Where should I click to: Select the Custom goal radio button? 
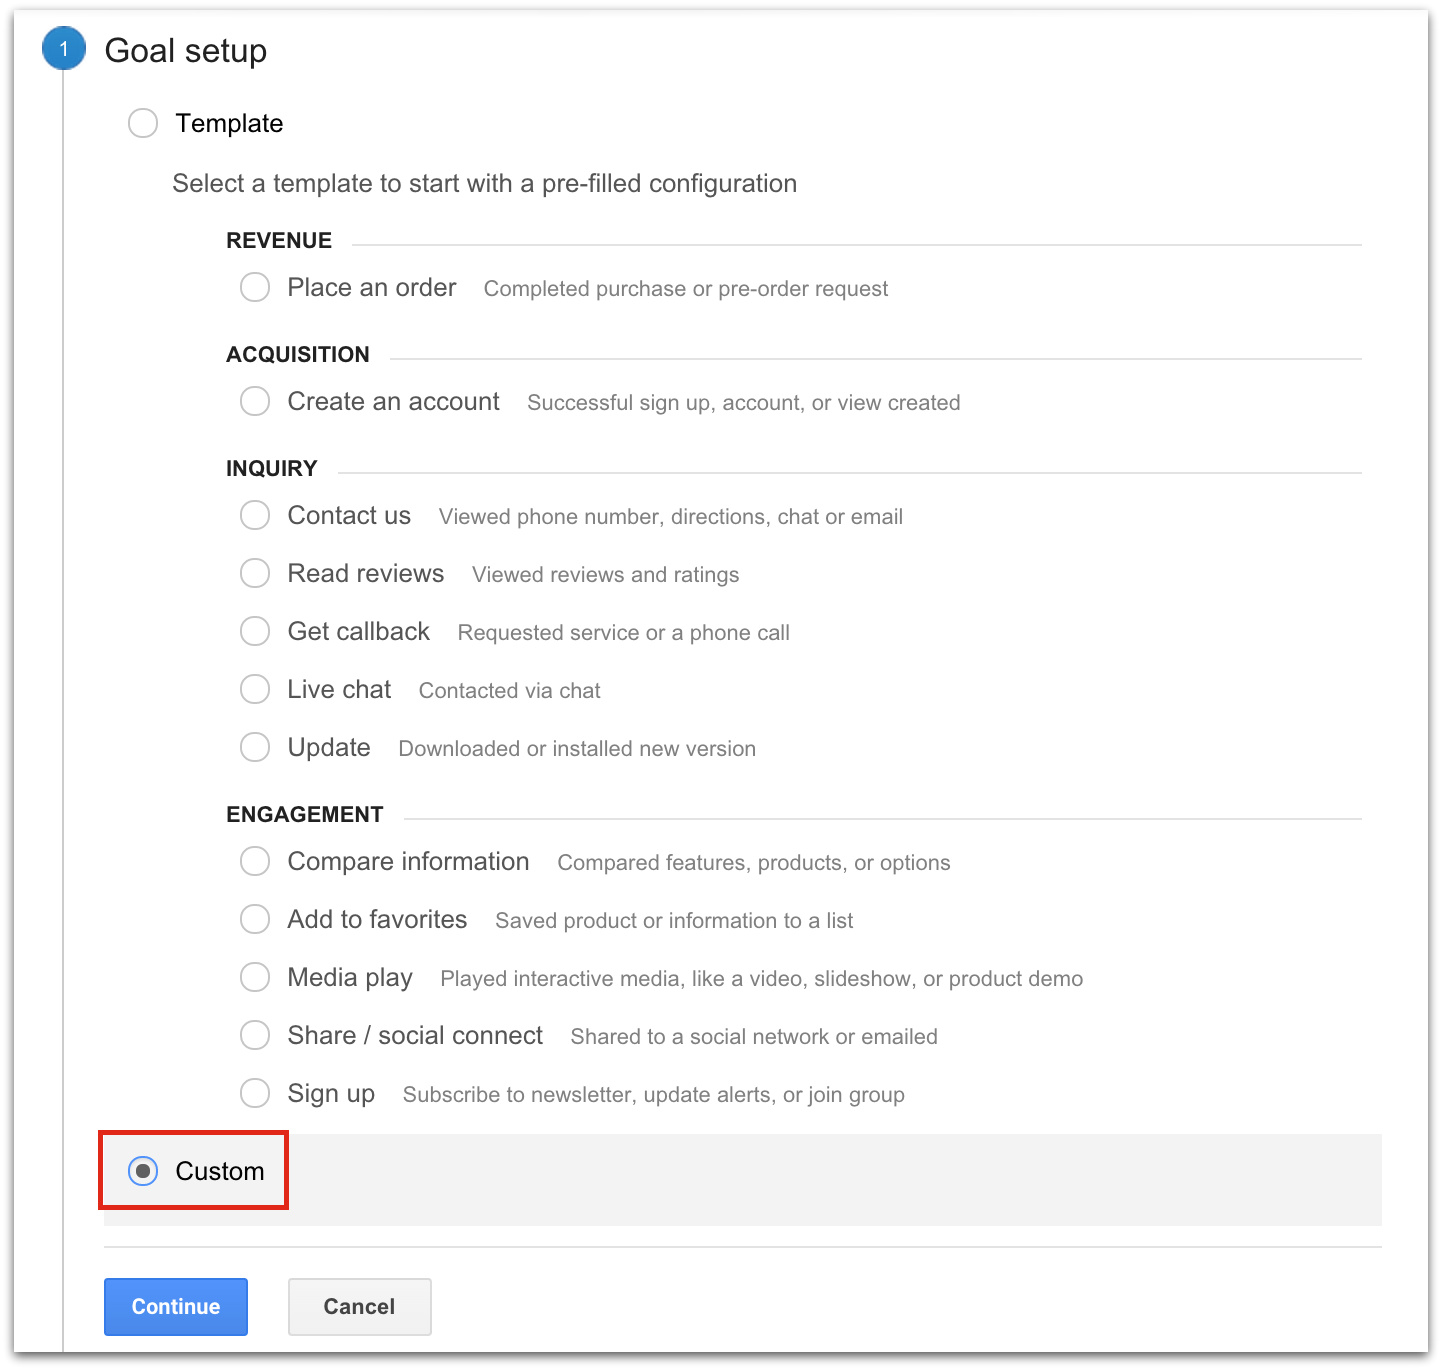click(x=143, y=1171)
